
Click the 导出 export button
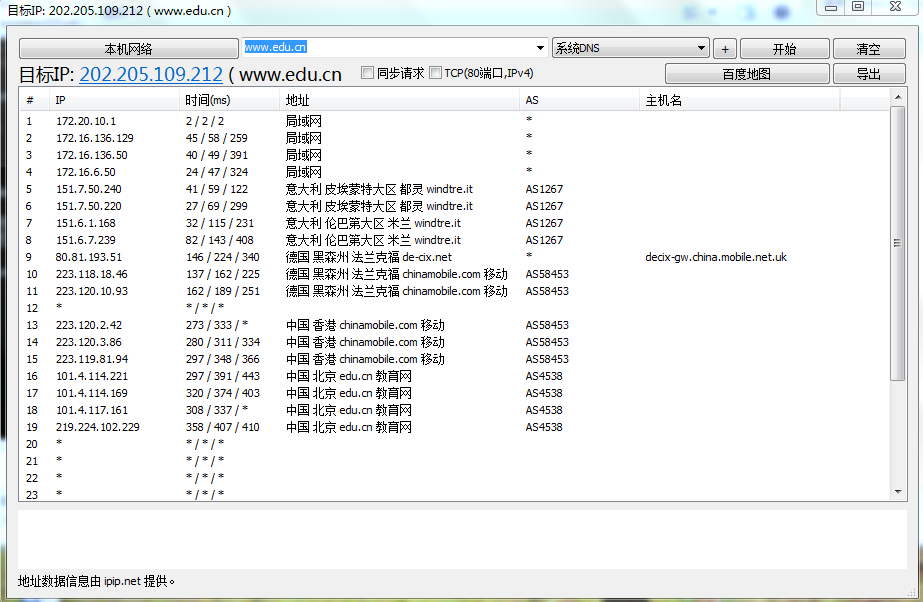868,74
